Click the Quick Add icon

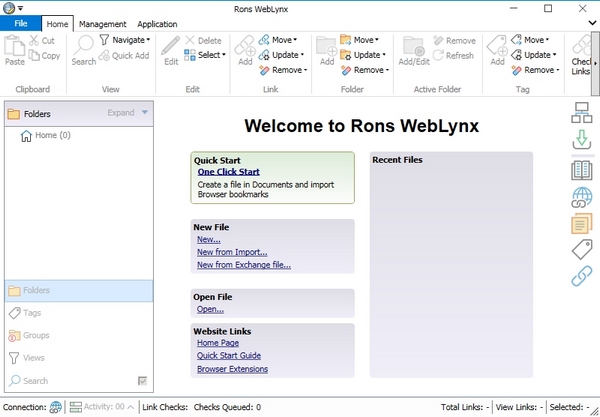click(x=104, y=55)
